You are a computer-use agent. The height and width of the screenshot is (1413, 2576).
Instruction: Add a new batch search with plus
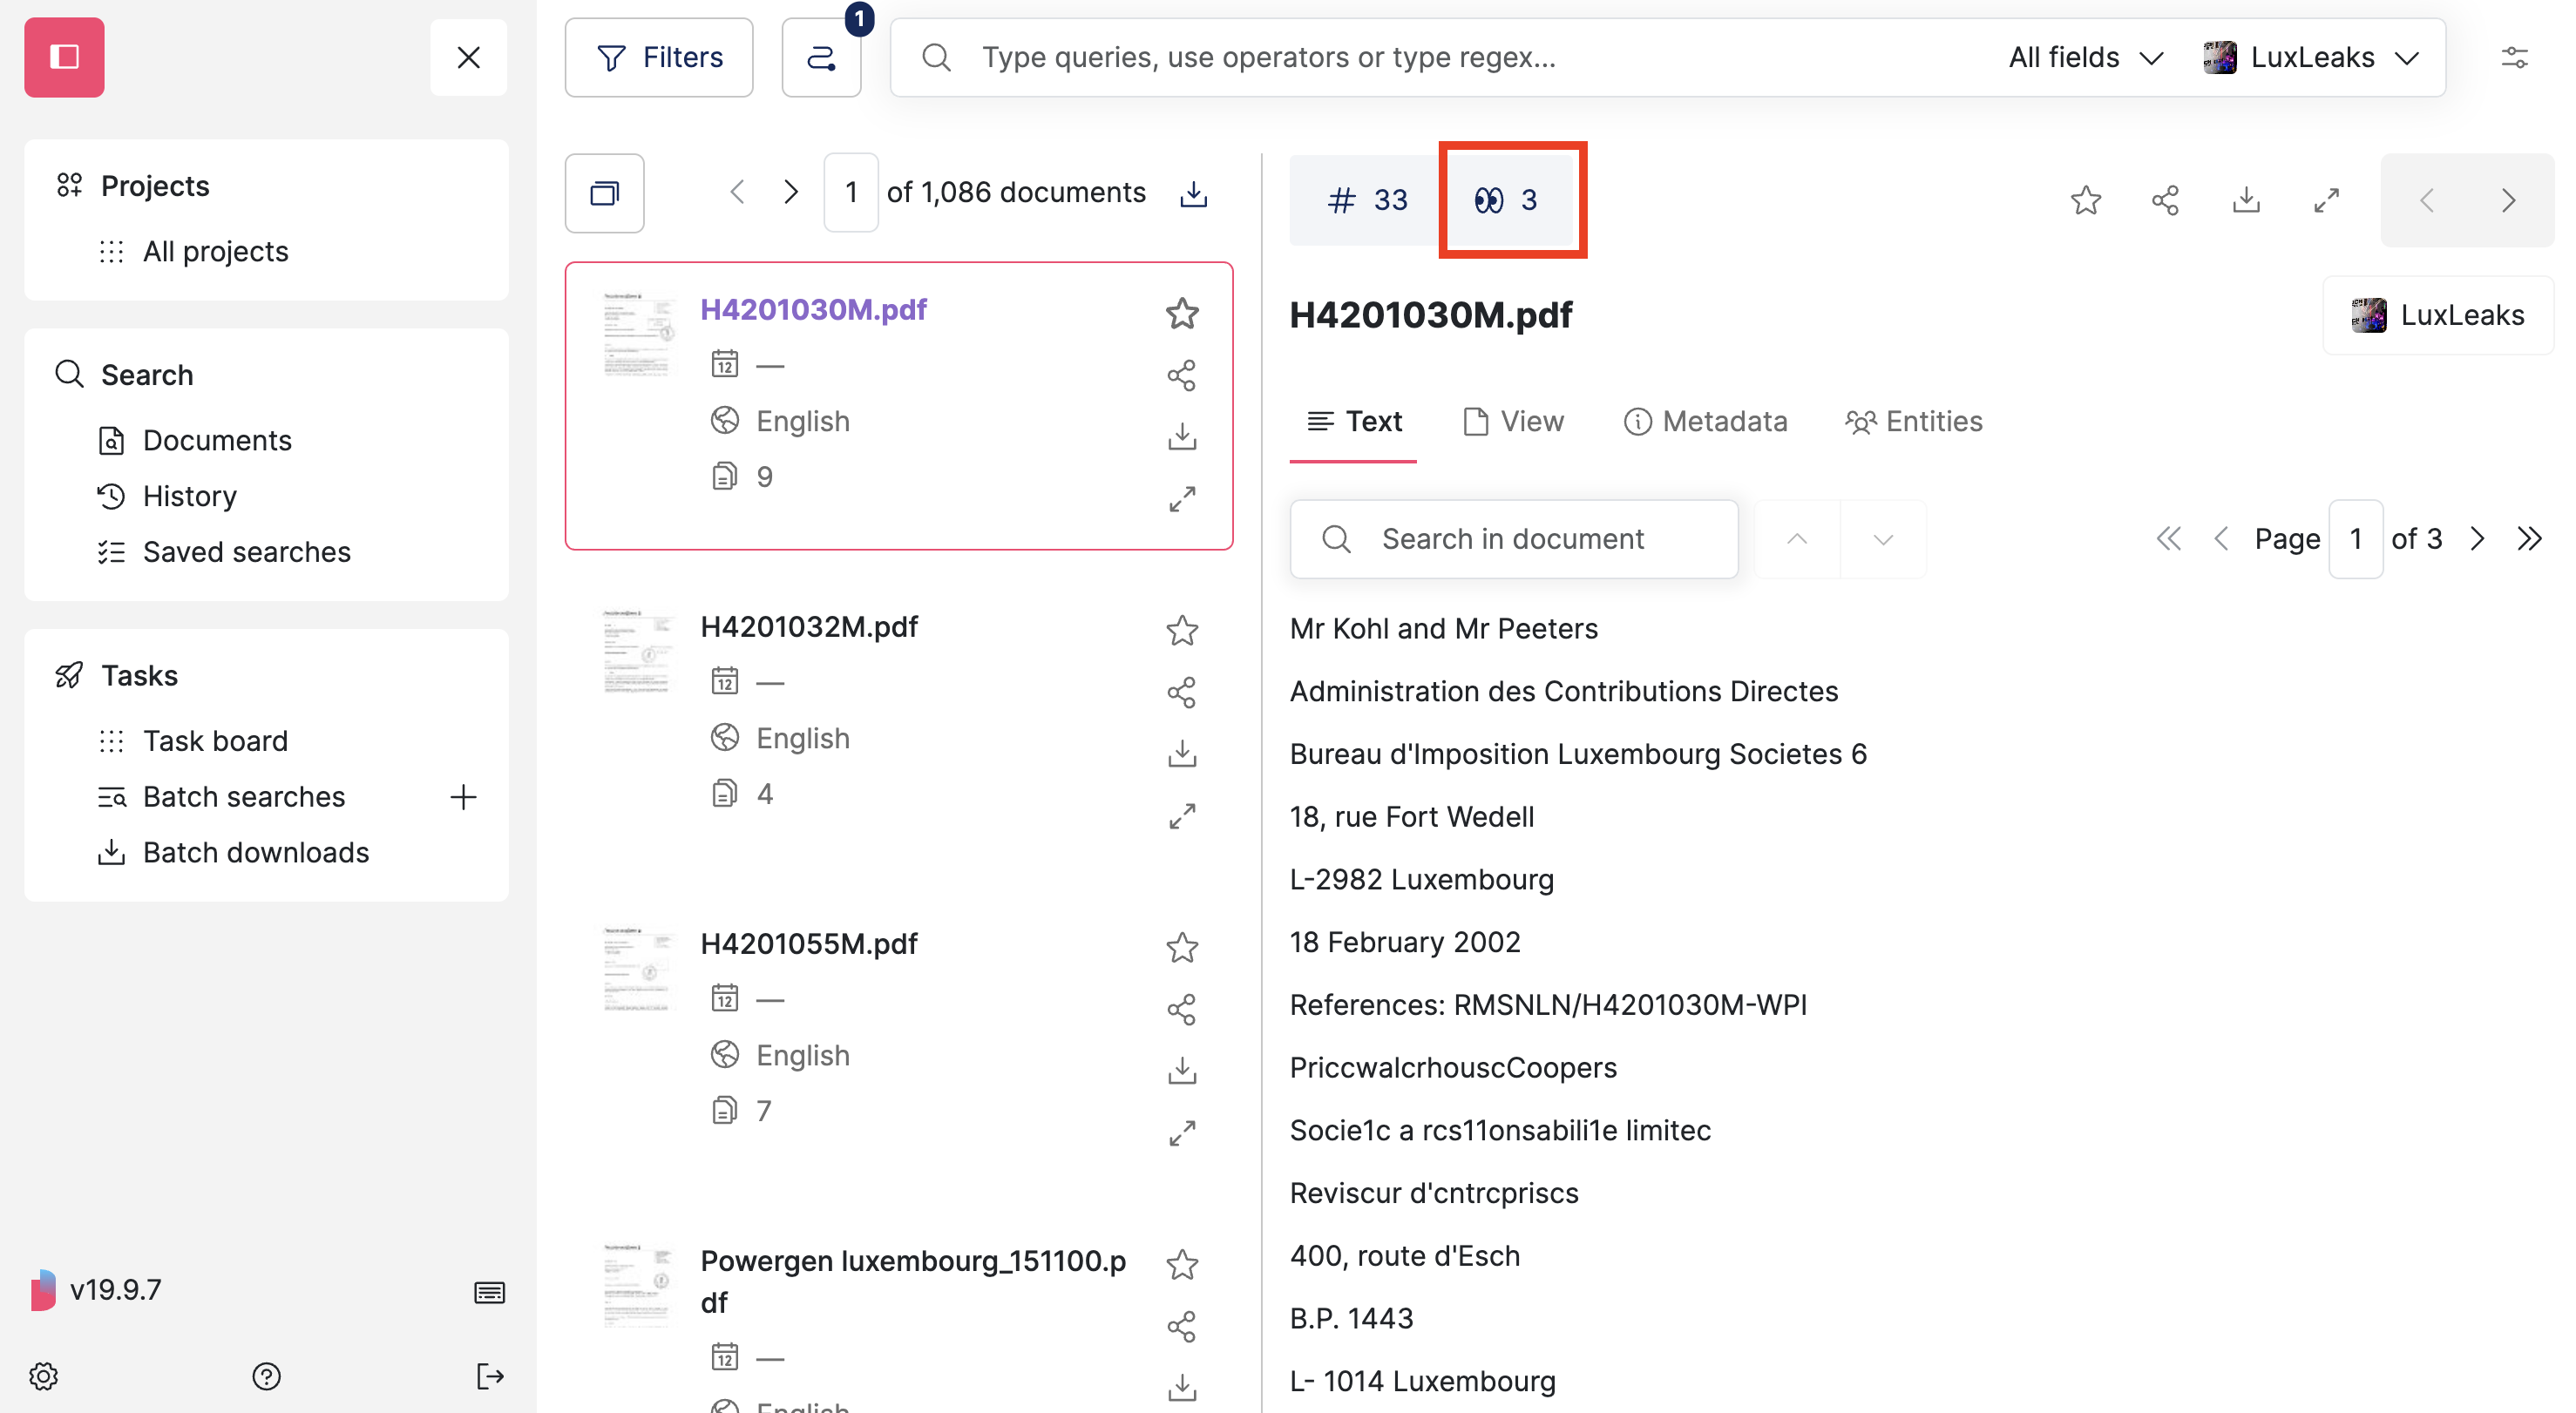click(463, 797)
